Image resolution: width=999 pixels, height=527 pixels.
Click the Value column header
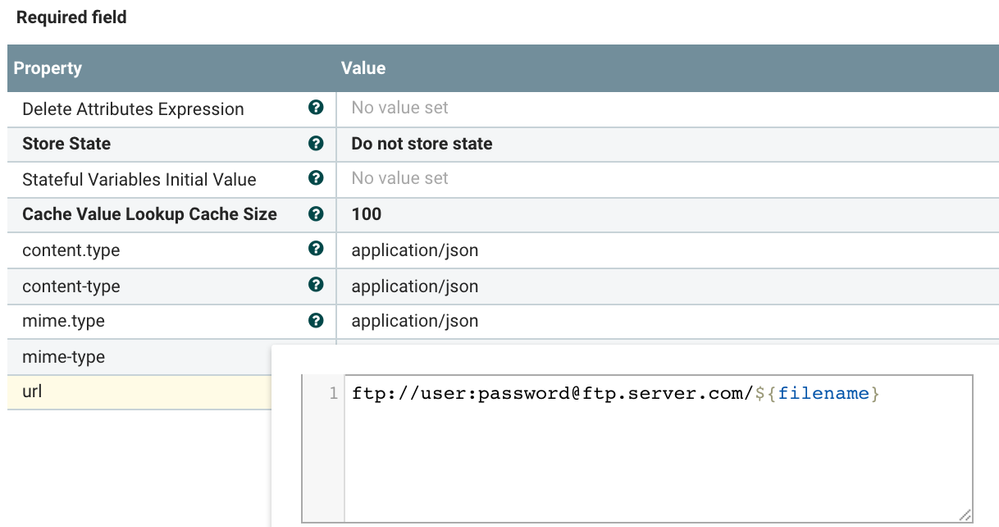[x=363, y=69]
